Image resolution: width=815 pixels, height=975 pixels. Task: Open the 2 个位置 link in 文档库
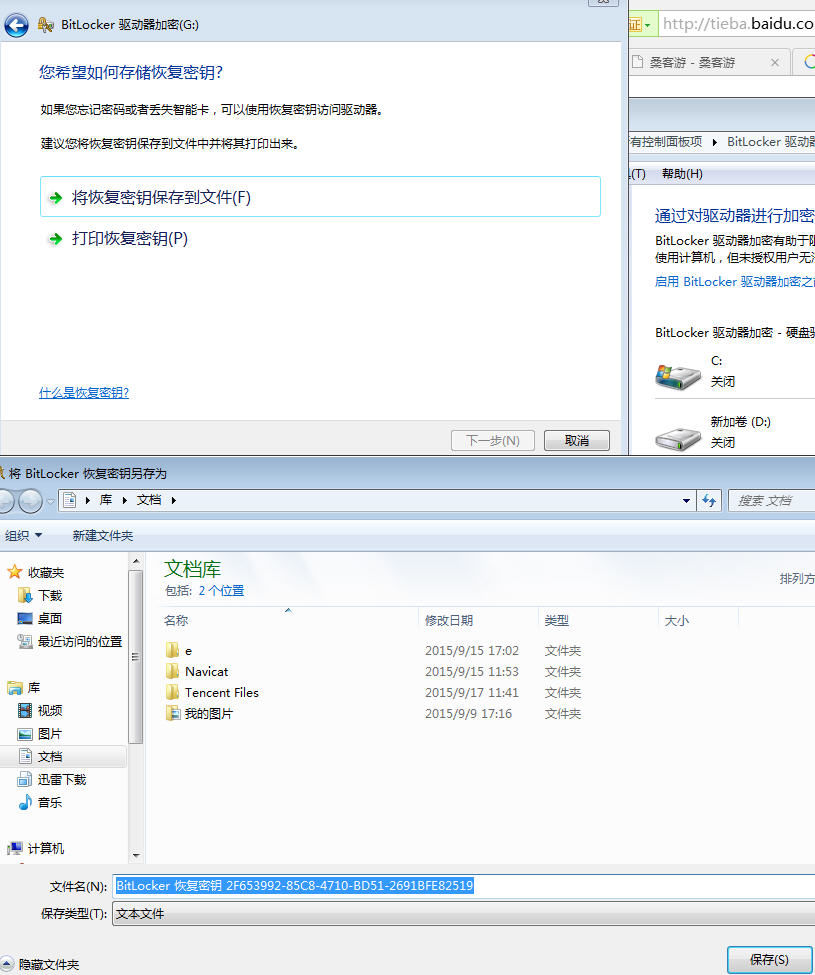pyautogui.click(x=221, y=591)
